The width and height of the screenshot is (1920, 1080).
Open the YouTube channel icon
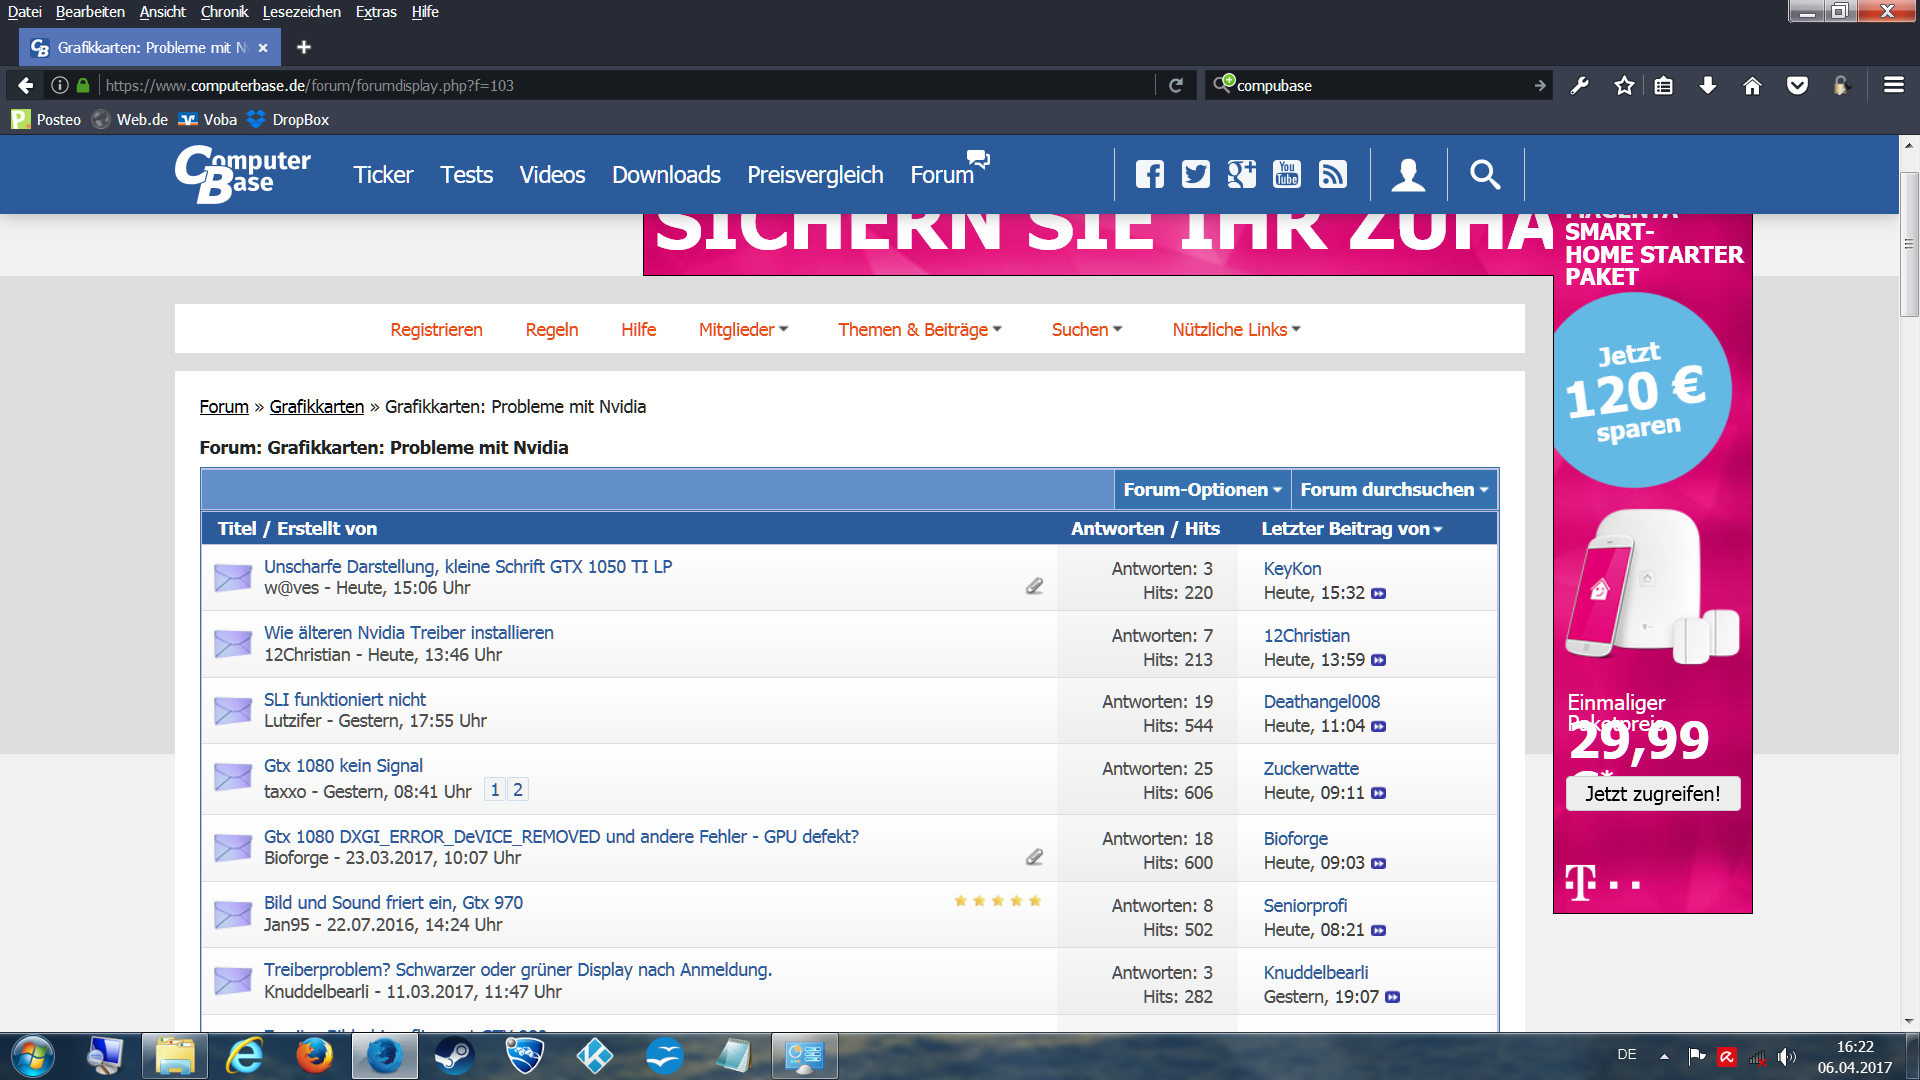pos(1286,175)
